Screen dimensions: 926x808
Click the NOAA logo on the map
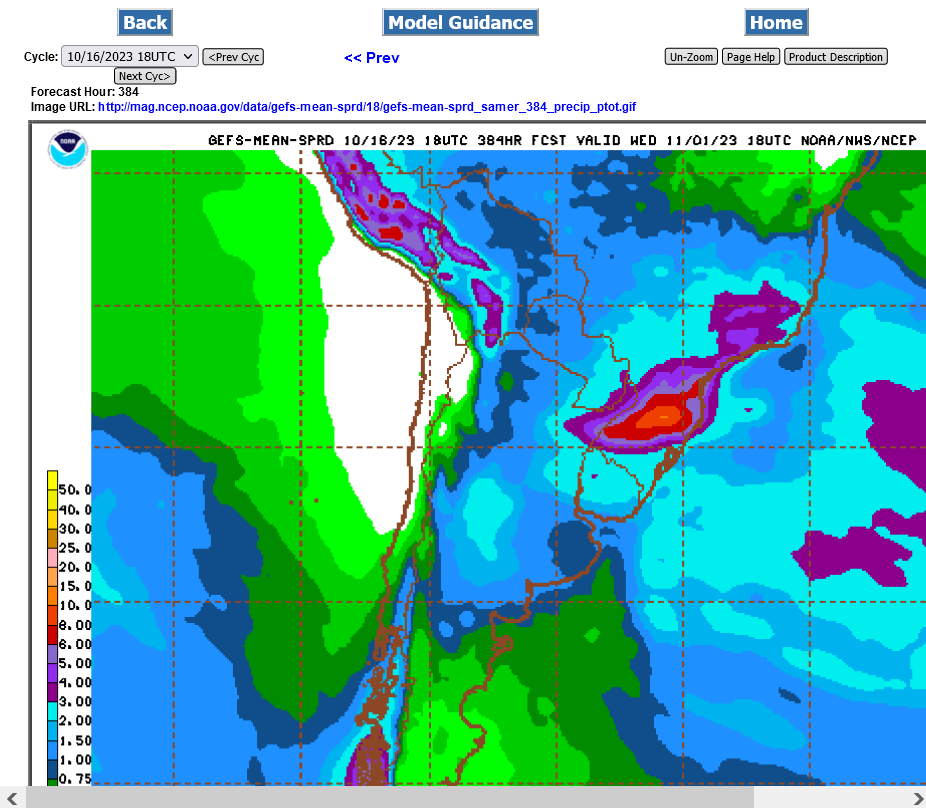[x=68, y=149]
